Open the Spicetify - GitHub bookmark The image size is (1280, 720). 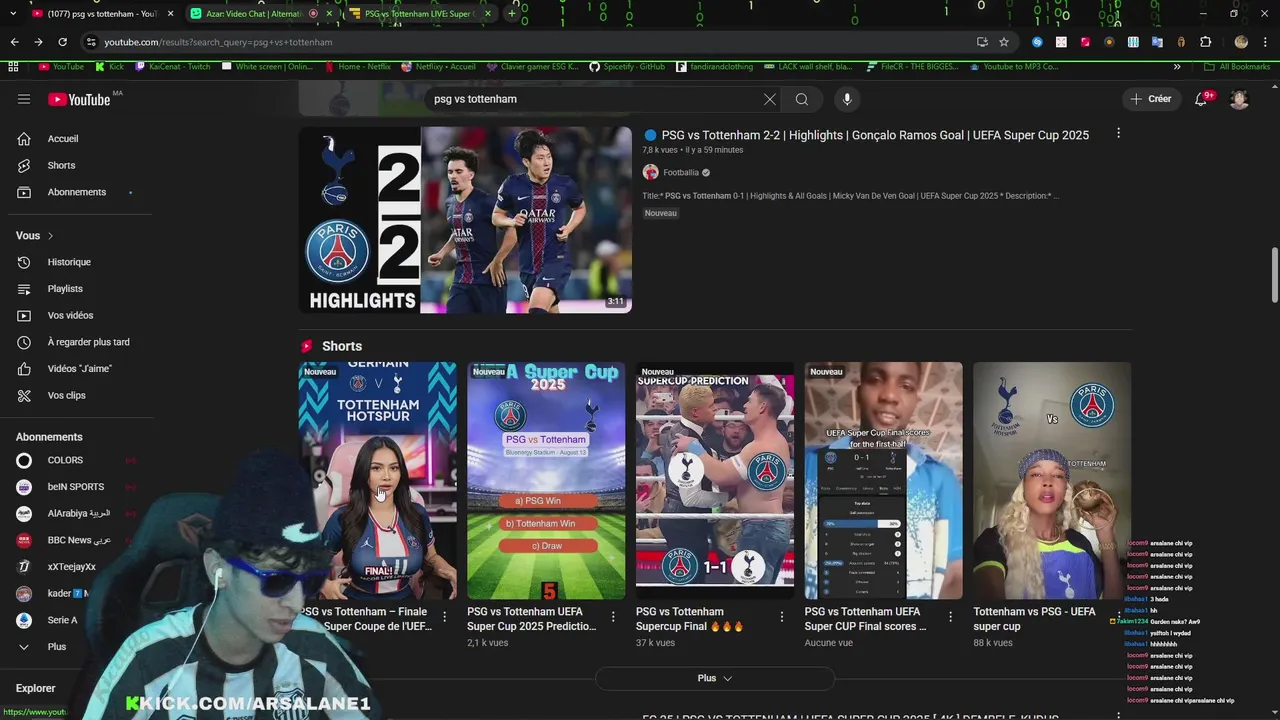click(627, 67)
